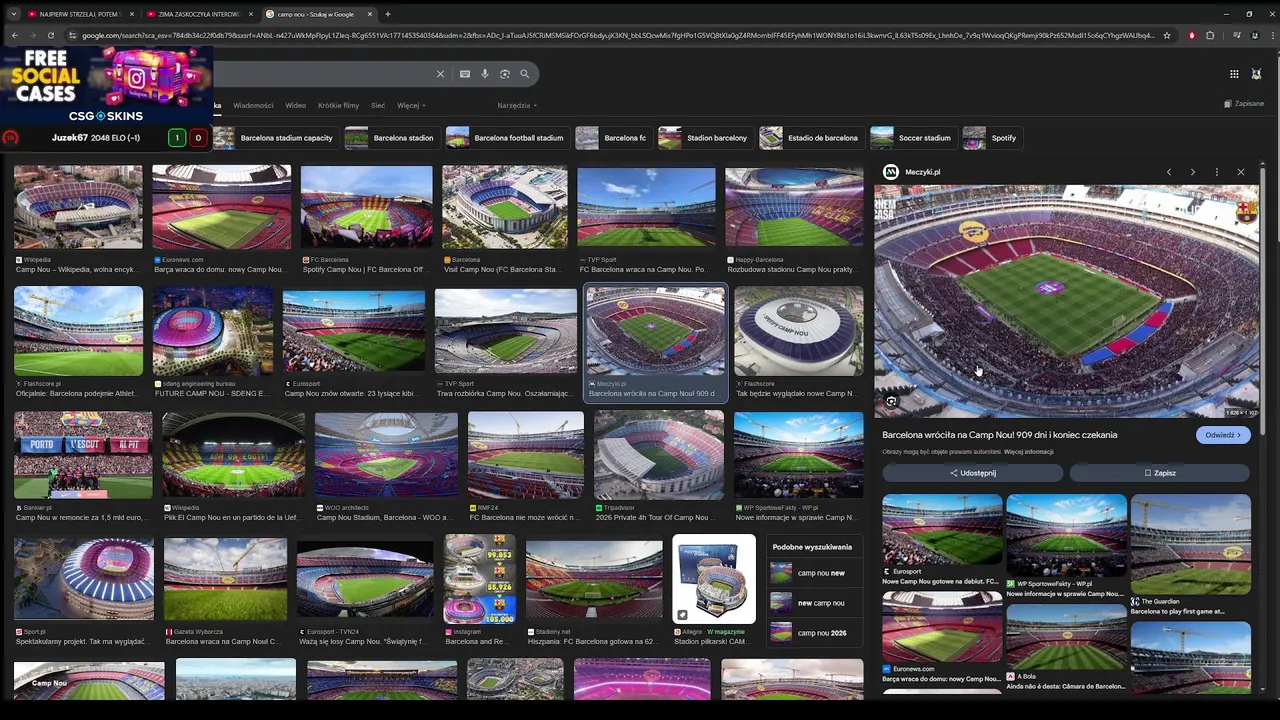The width and height of the screenshot is (1280, 720).
Task: Open the tab search dropdown arrow
Action: (x=13, y=14)
